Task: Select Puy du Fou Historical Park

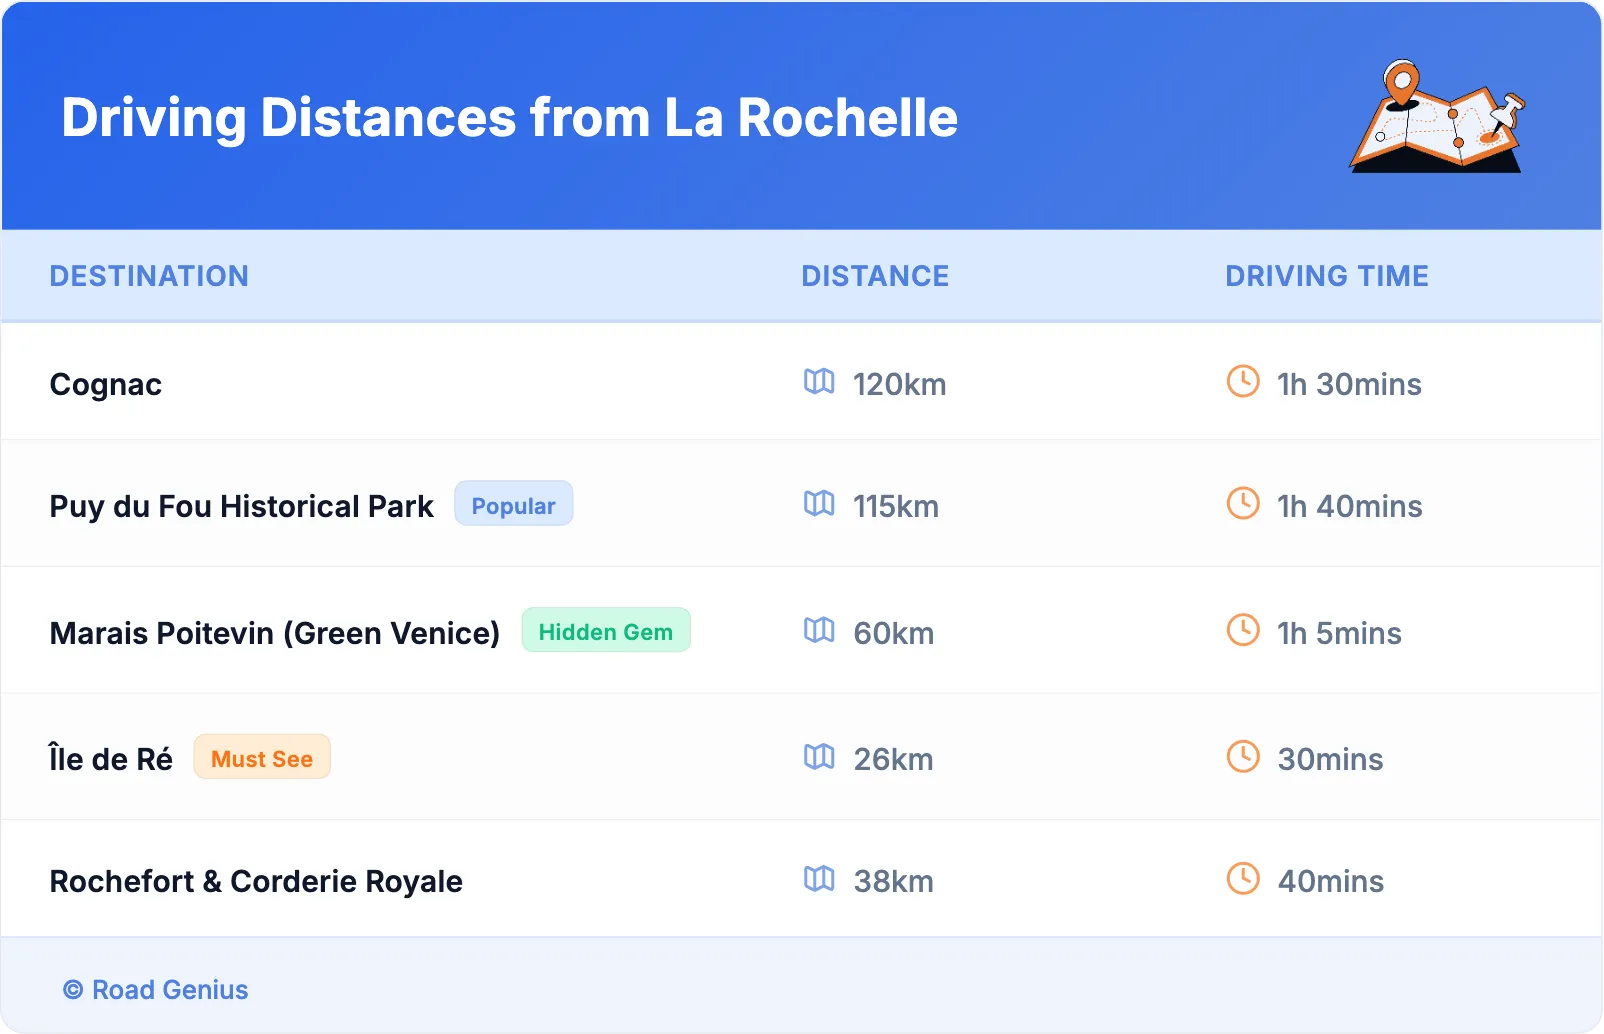Action: point(242,507)
